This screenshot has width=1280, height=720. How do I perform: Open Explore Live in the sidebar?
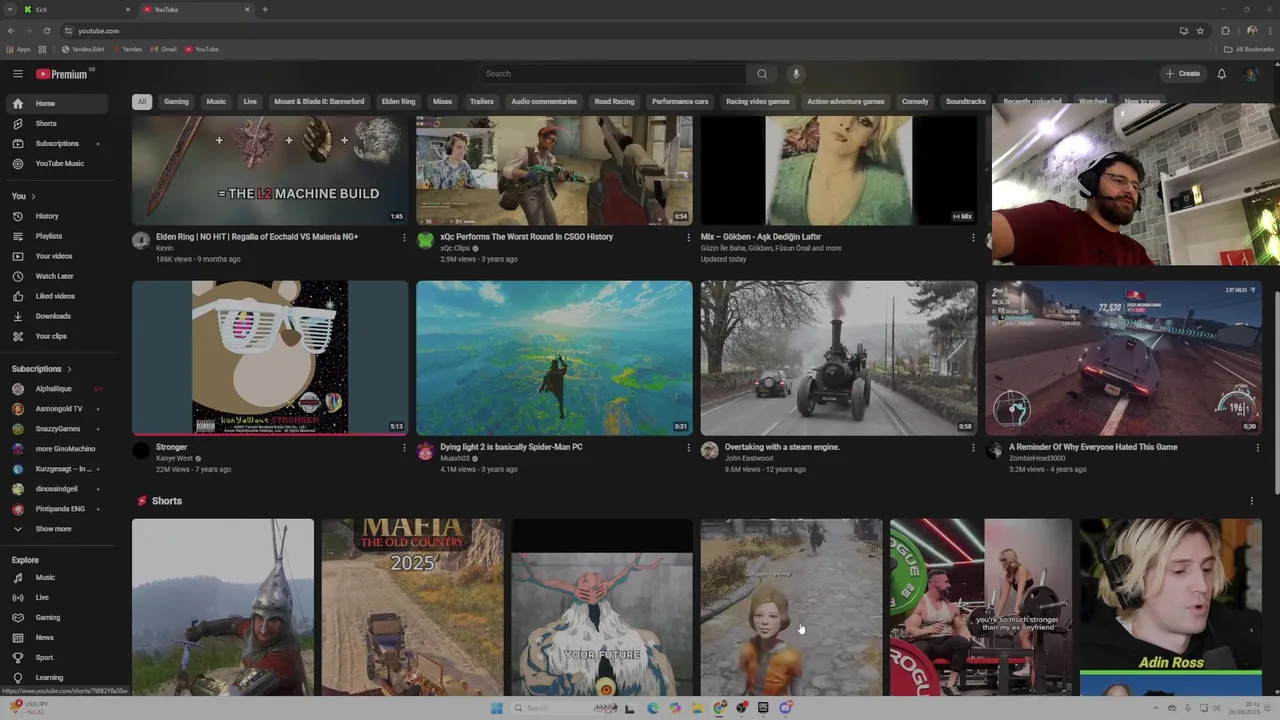55,598
